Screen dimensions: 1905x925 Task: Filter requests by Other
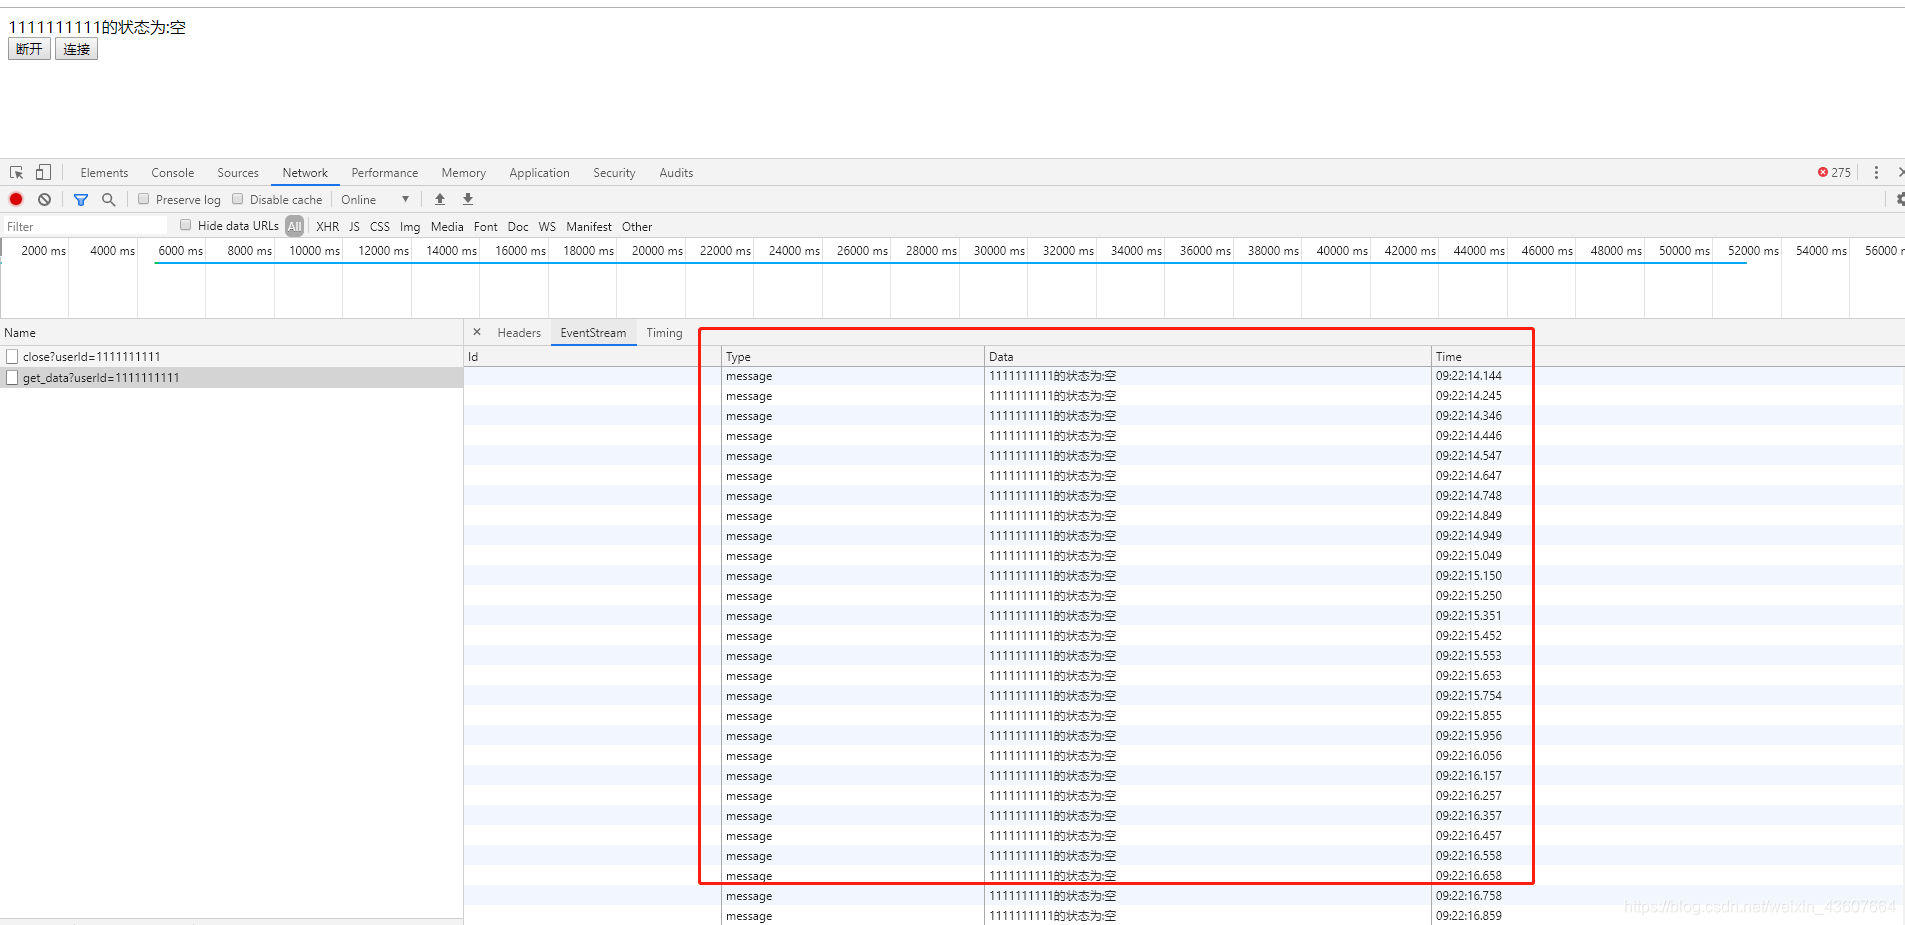[x=637, y=227]
